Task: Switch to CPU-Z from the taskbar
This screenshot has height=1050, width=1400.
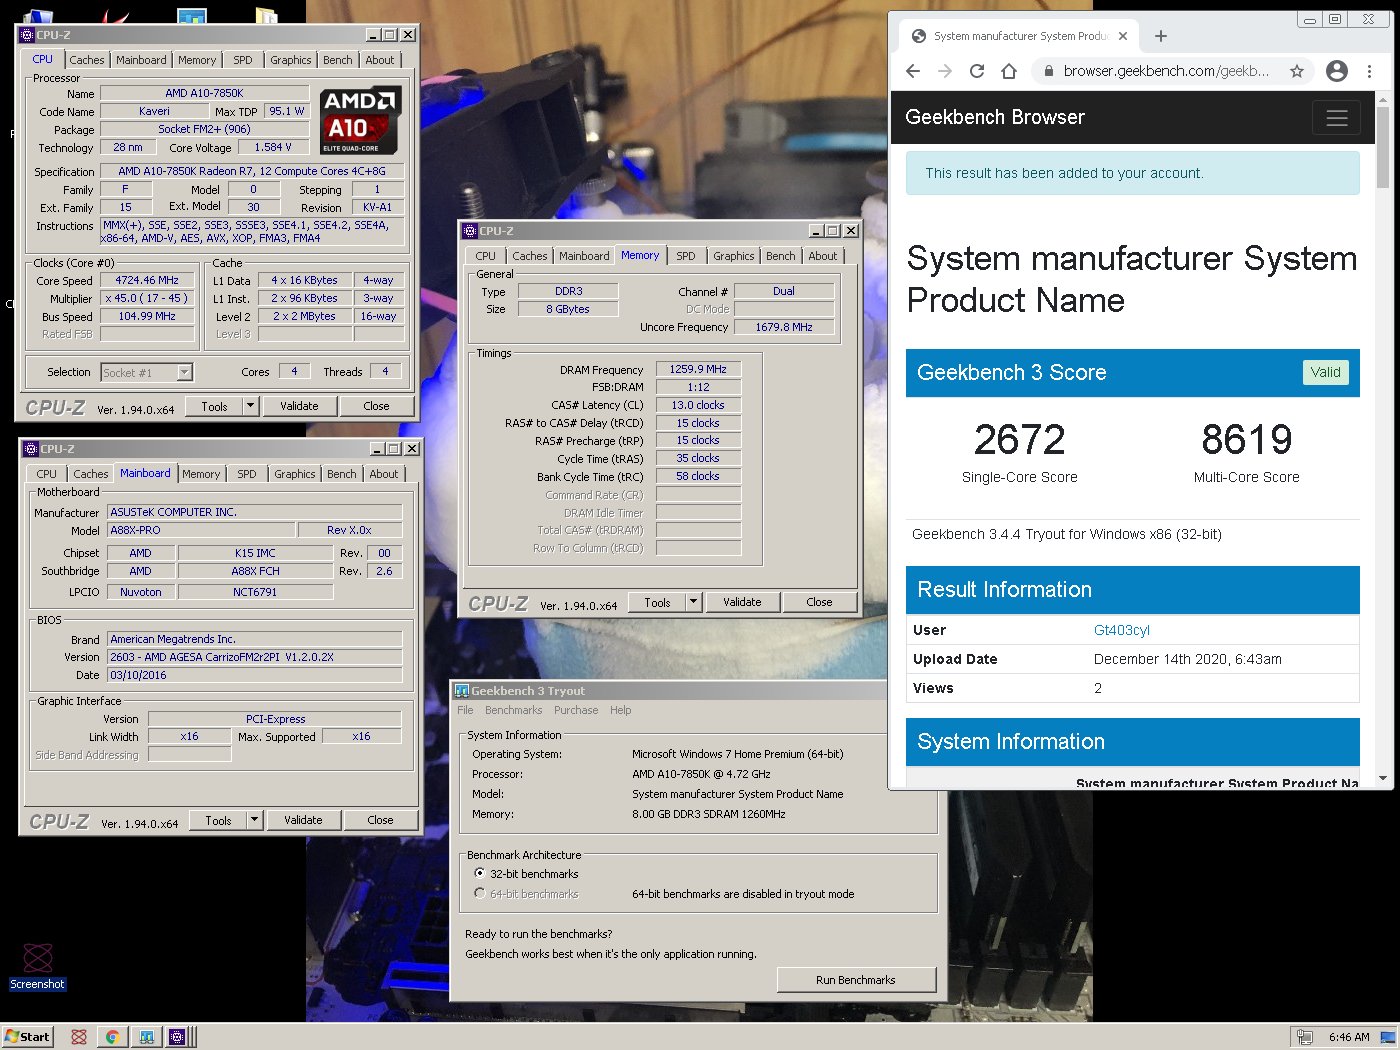Action: (x=177, y=1037)
